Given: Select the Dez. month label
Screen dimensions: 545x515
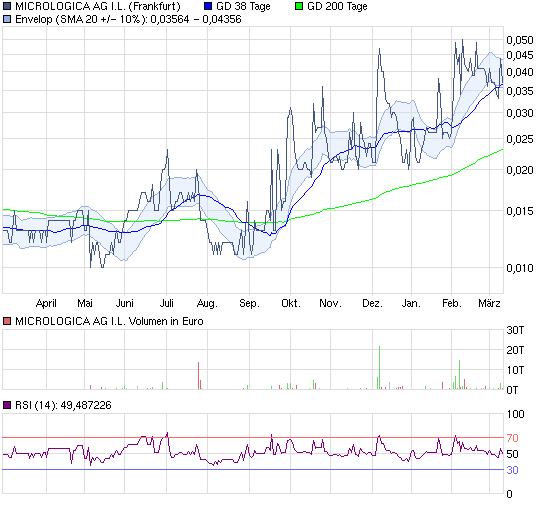Looking at the screenshot, I should click(372, 303).
